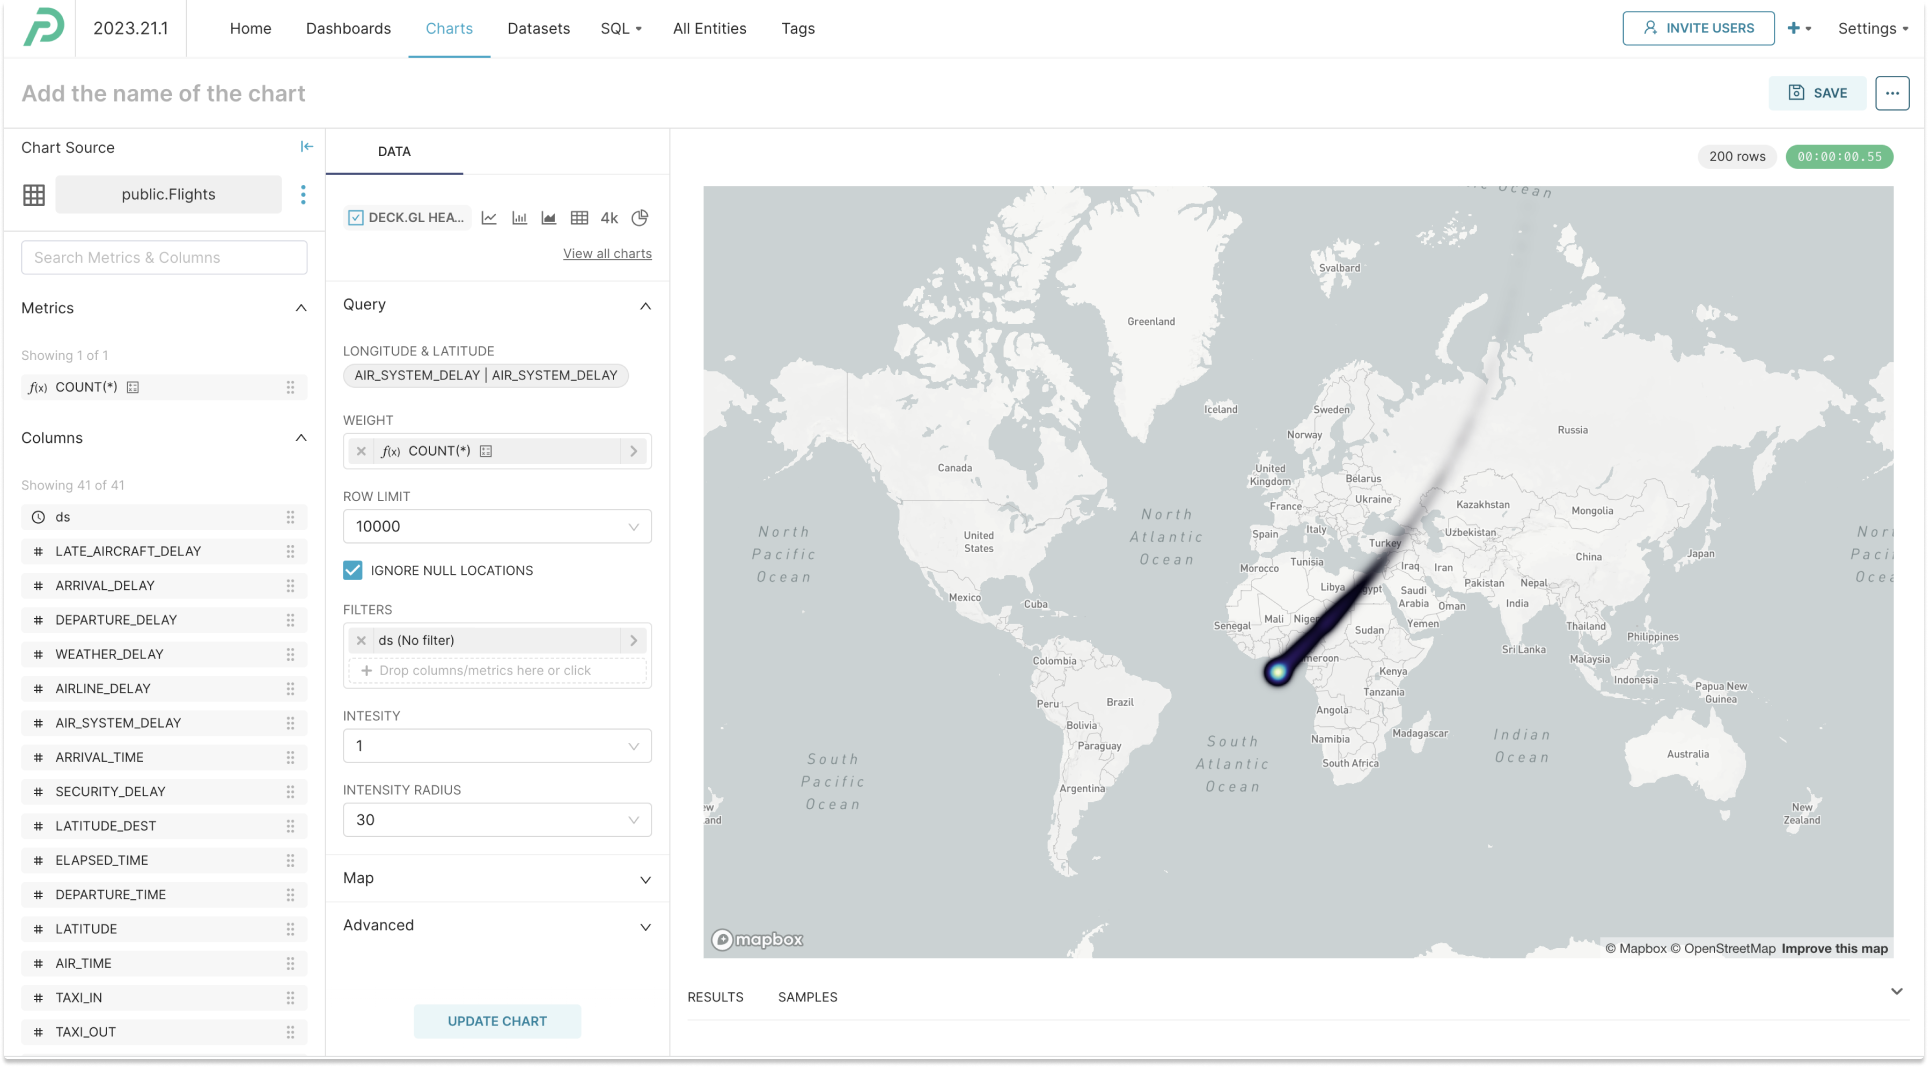The height and width of the screenshot is (1067, 1928).
Task: Open All Entities page
Action: (x=709, y=28)
